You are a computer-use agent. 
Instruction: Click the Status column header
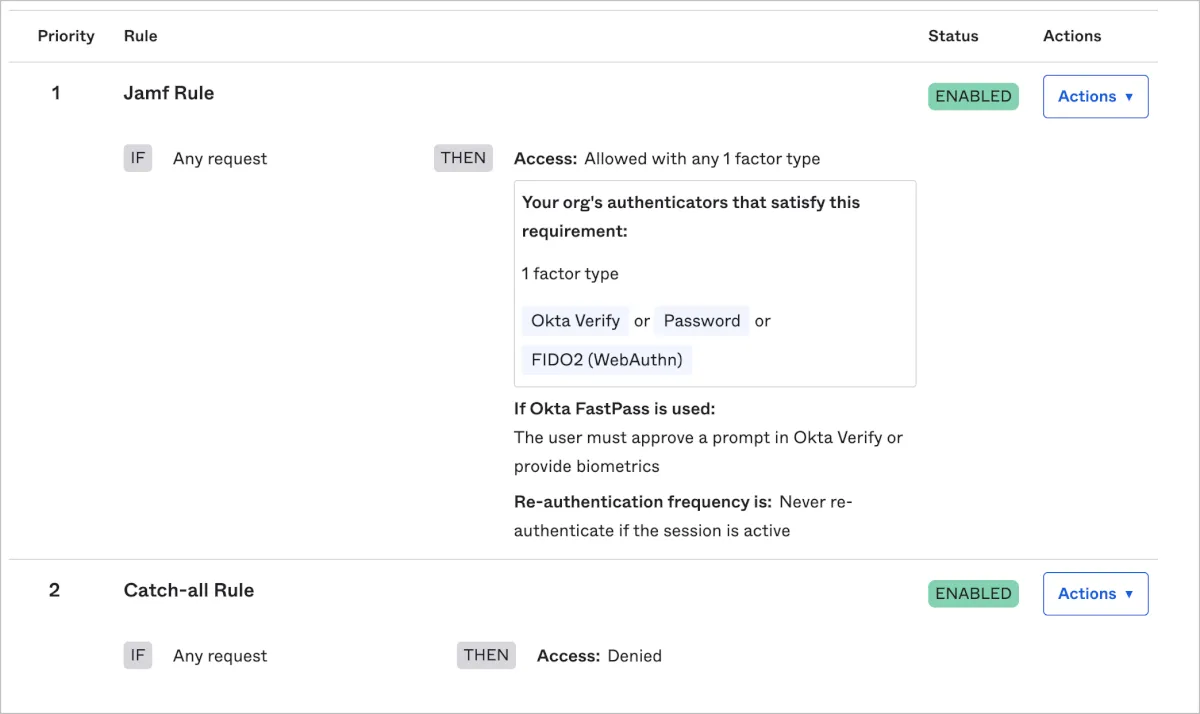pos(953,36)
